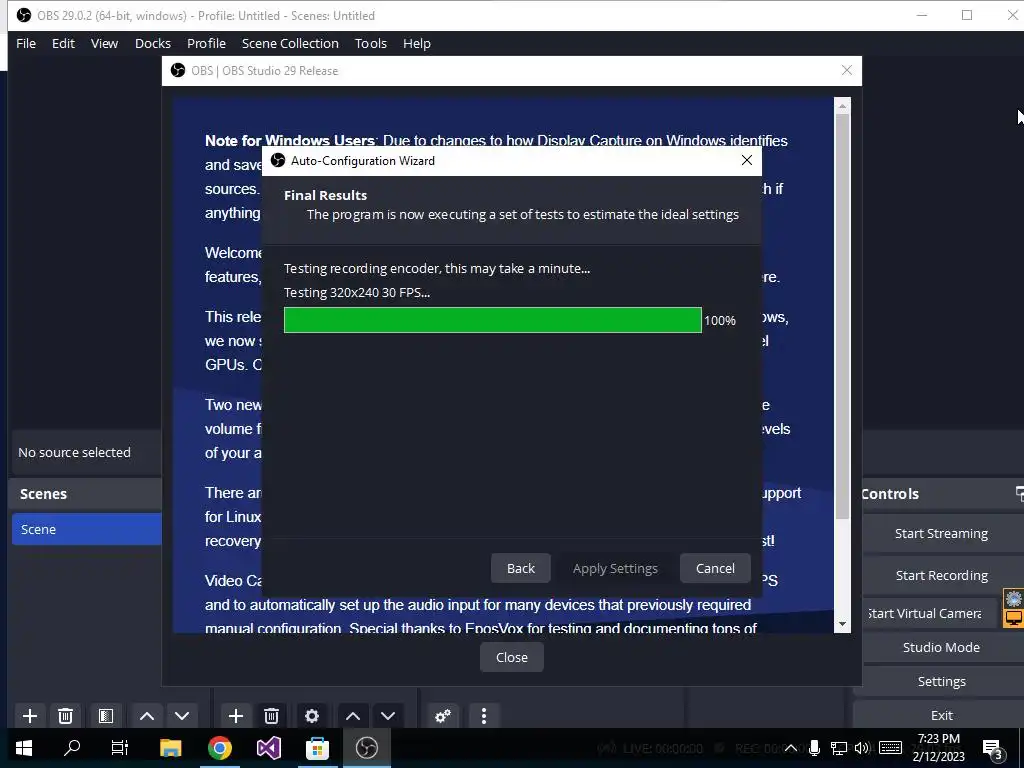Click the microphone tray icon

(814, 748)
